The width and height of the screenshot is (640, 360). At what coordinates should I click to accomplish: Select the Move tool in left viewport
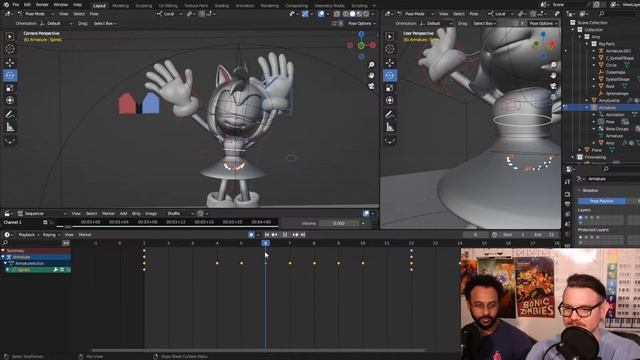[x=10, y=63]
